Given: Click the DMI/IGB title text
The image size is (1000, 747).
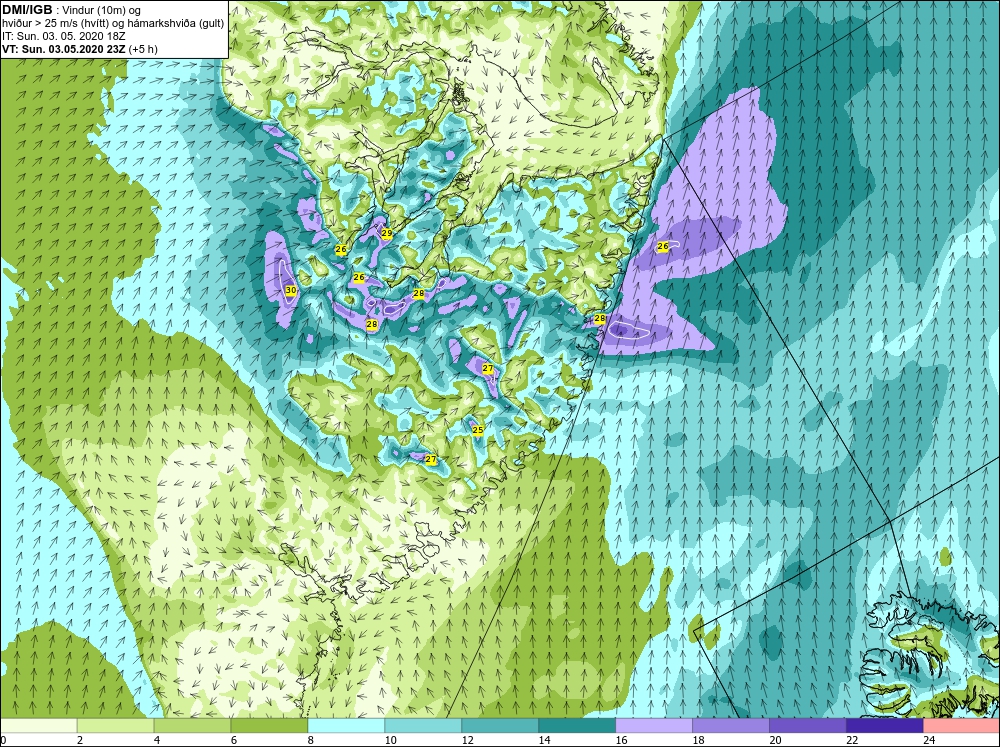Looking at the screenshot, I should 27,10.
